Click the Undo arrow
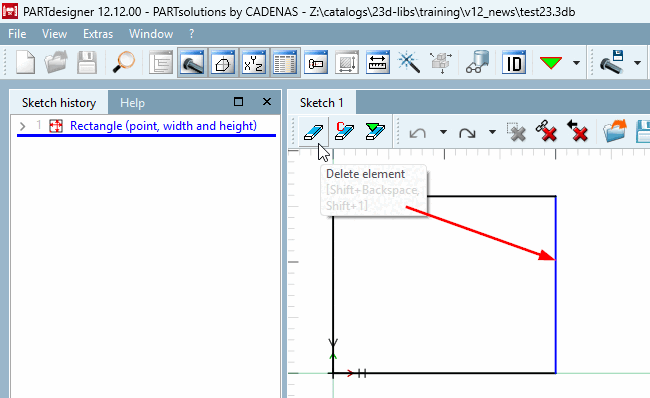Screen dimensions: 650x398 [418, 133]
